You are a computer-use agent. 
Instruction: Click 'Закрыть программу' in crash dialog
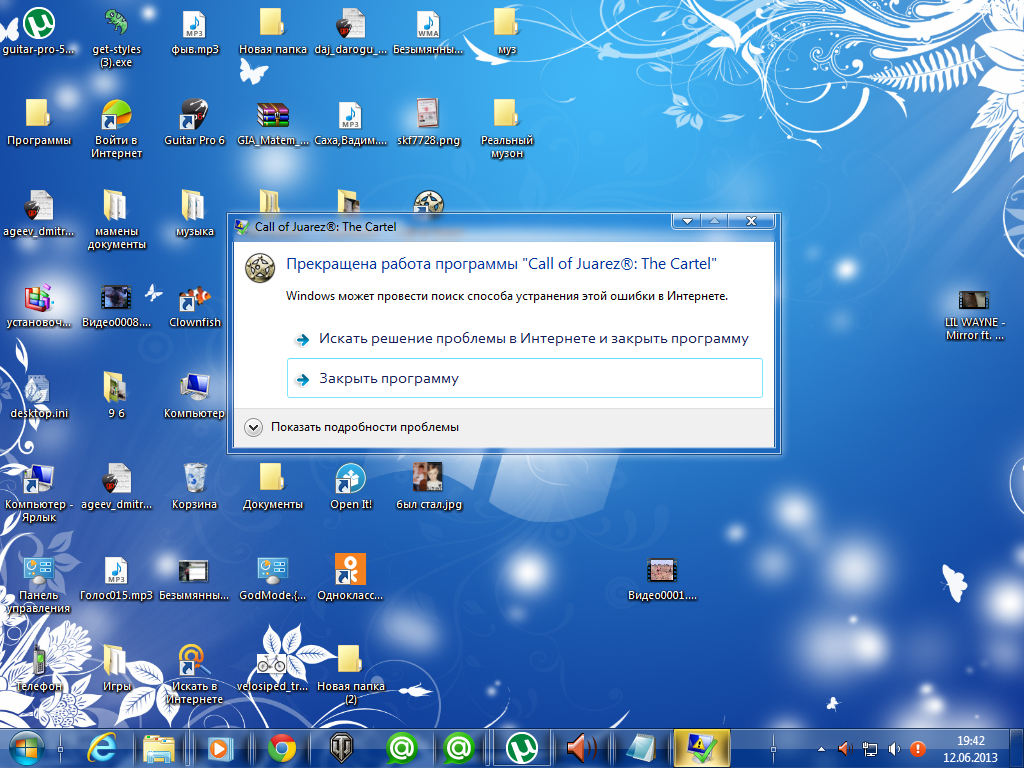tap(524, 378)
